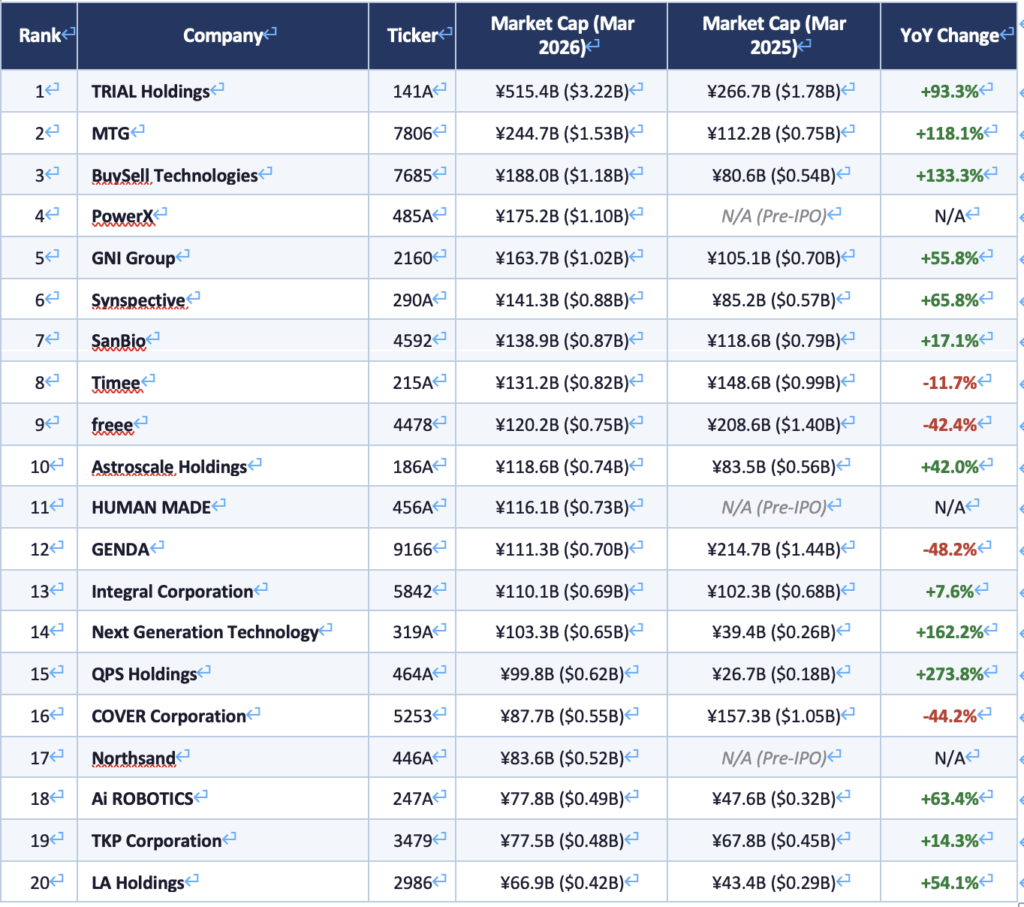Viewport: 1024px width, 907px height.
Task: Click the Market Cap (Mar 2026) header
Action: 561,35
